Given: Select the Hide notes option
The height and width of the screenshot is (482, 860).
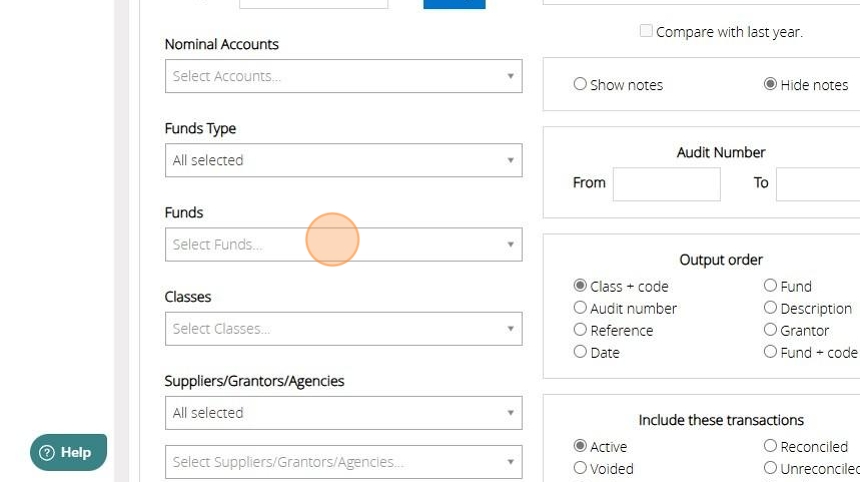Looking at the screenshot, I should pyautogui.click(x=770, y=85).
